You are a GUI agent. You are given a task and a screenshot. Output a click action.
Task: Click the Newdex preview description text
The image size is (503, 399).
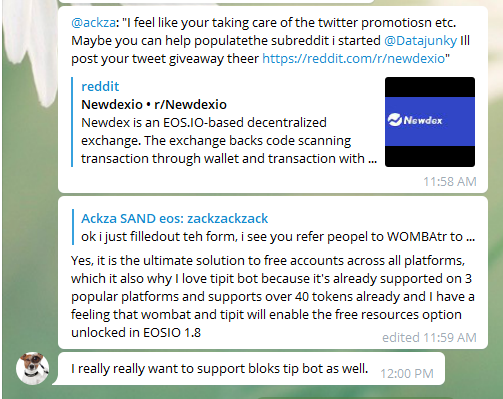coord(229,141)
